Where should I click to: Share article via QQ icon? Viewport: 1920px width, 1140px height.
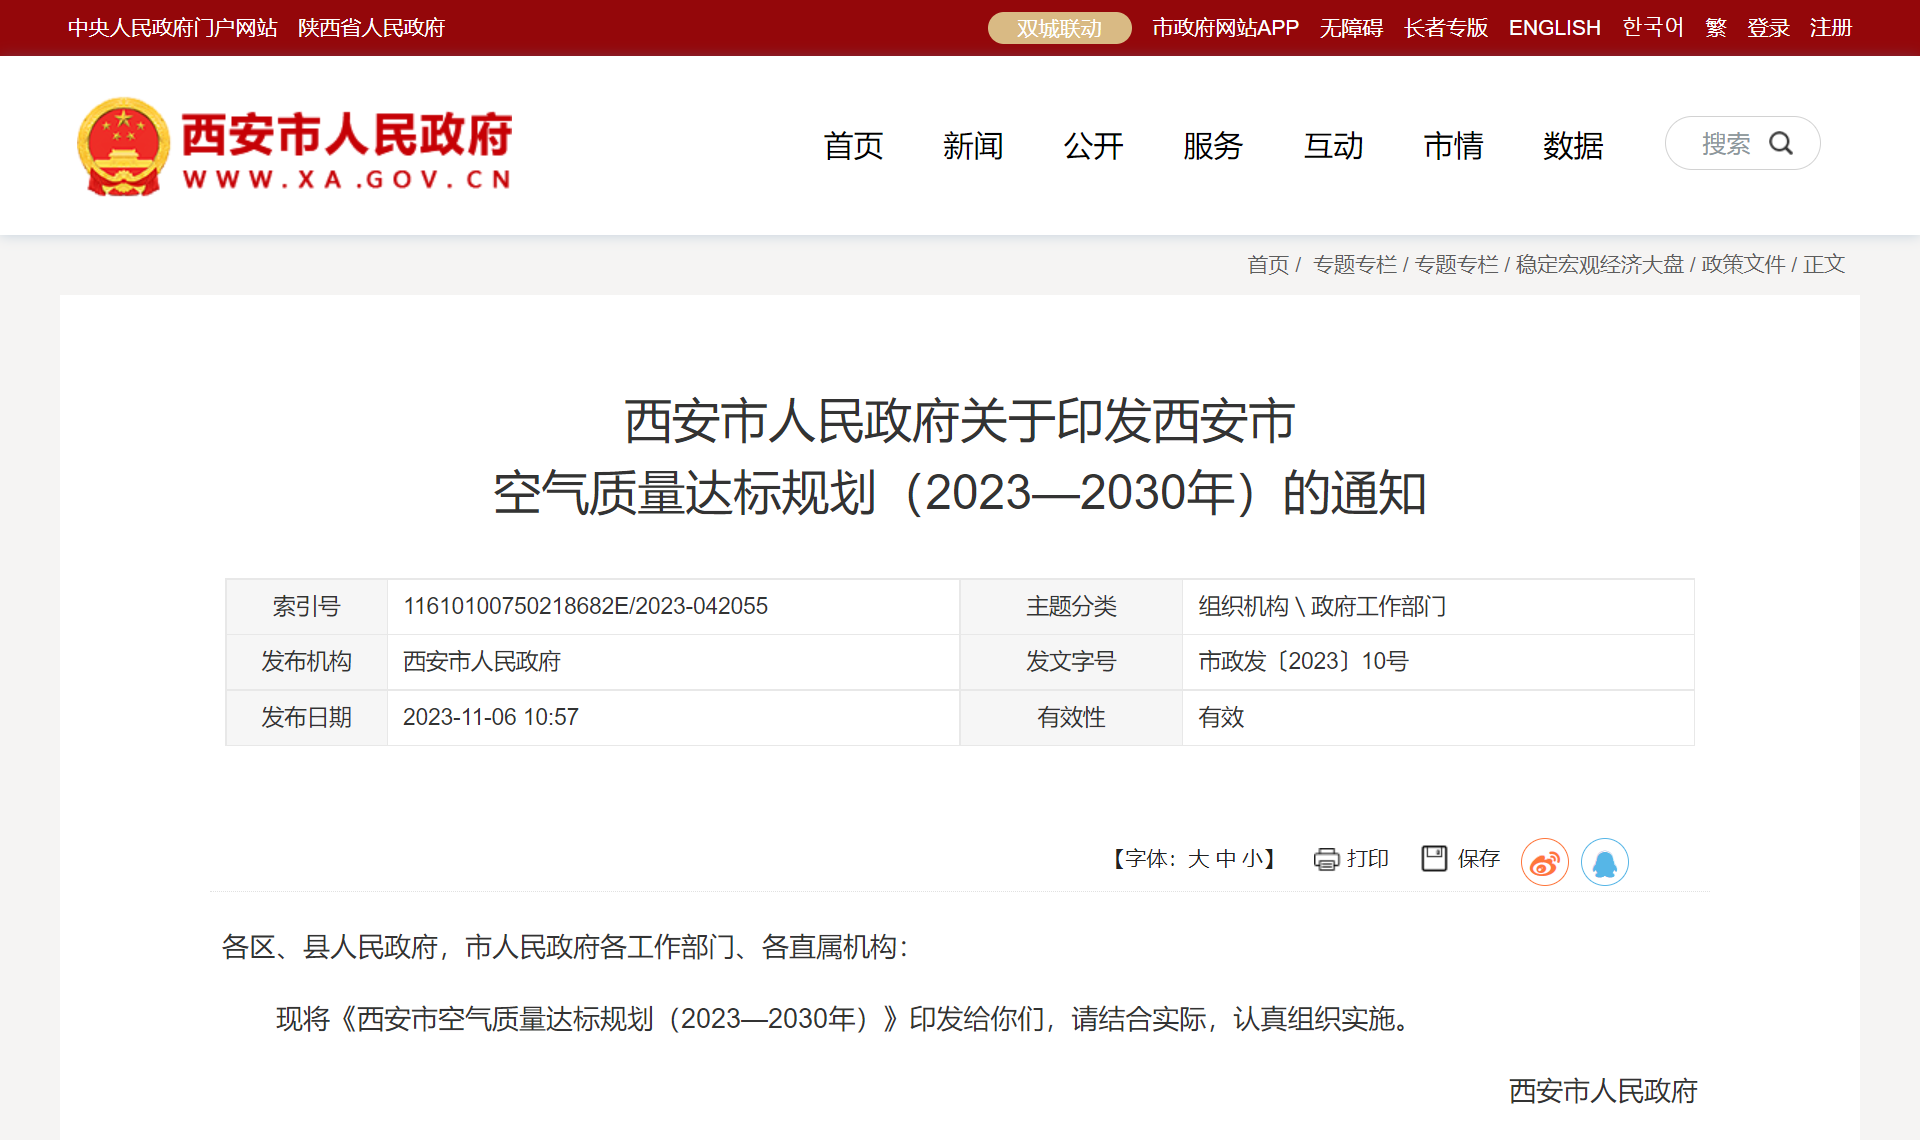pos(1604,862)
